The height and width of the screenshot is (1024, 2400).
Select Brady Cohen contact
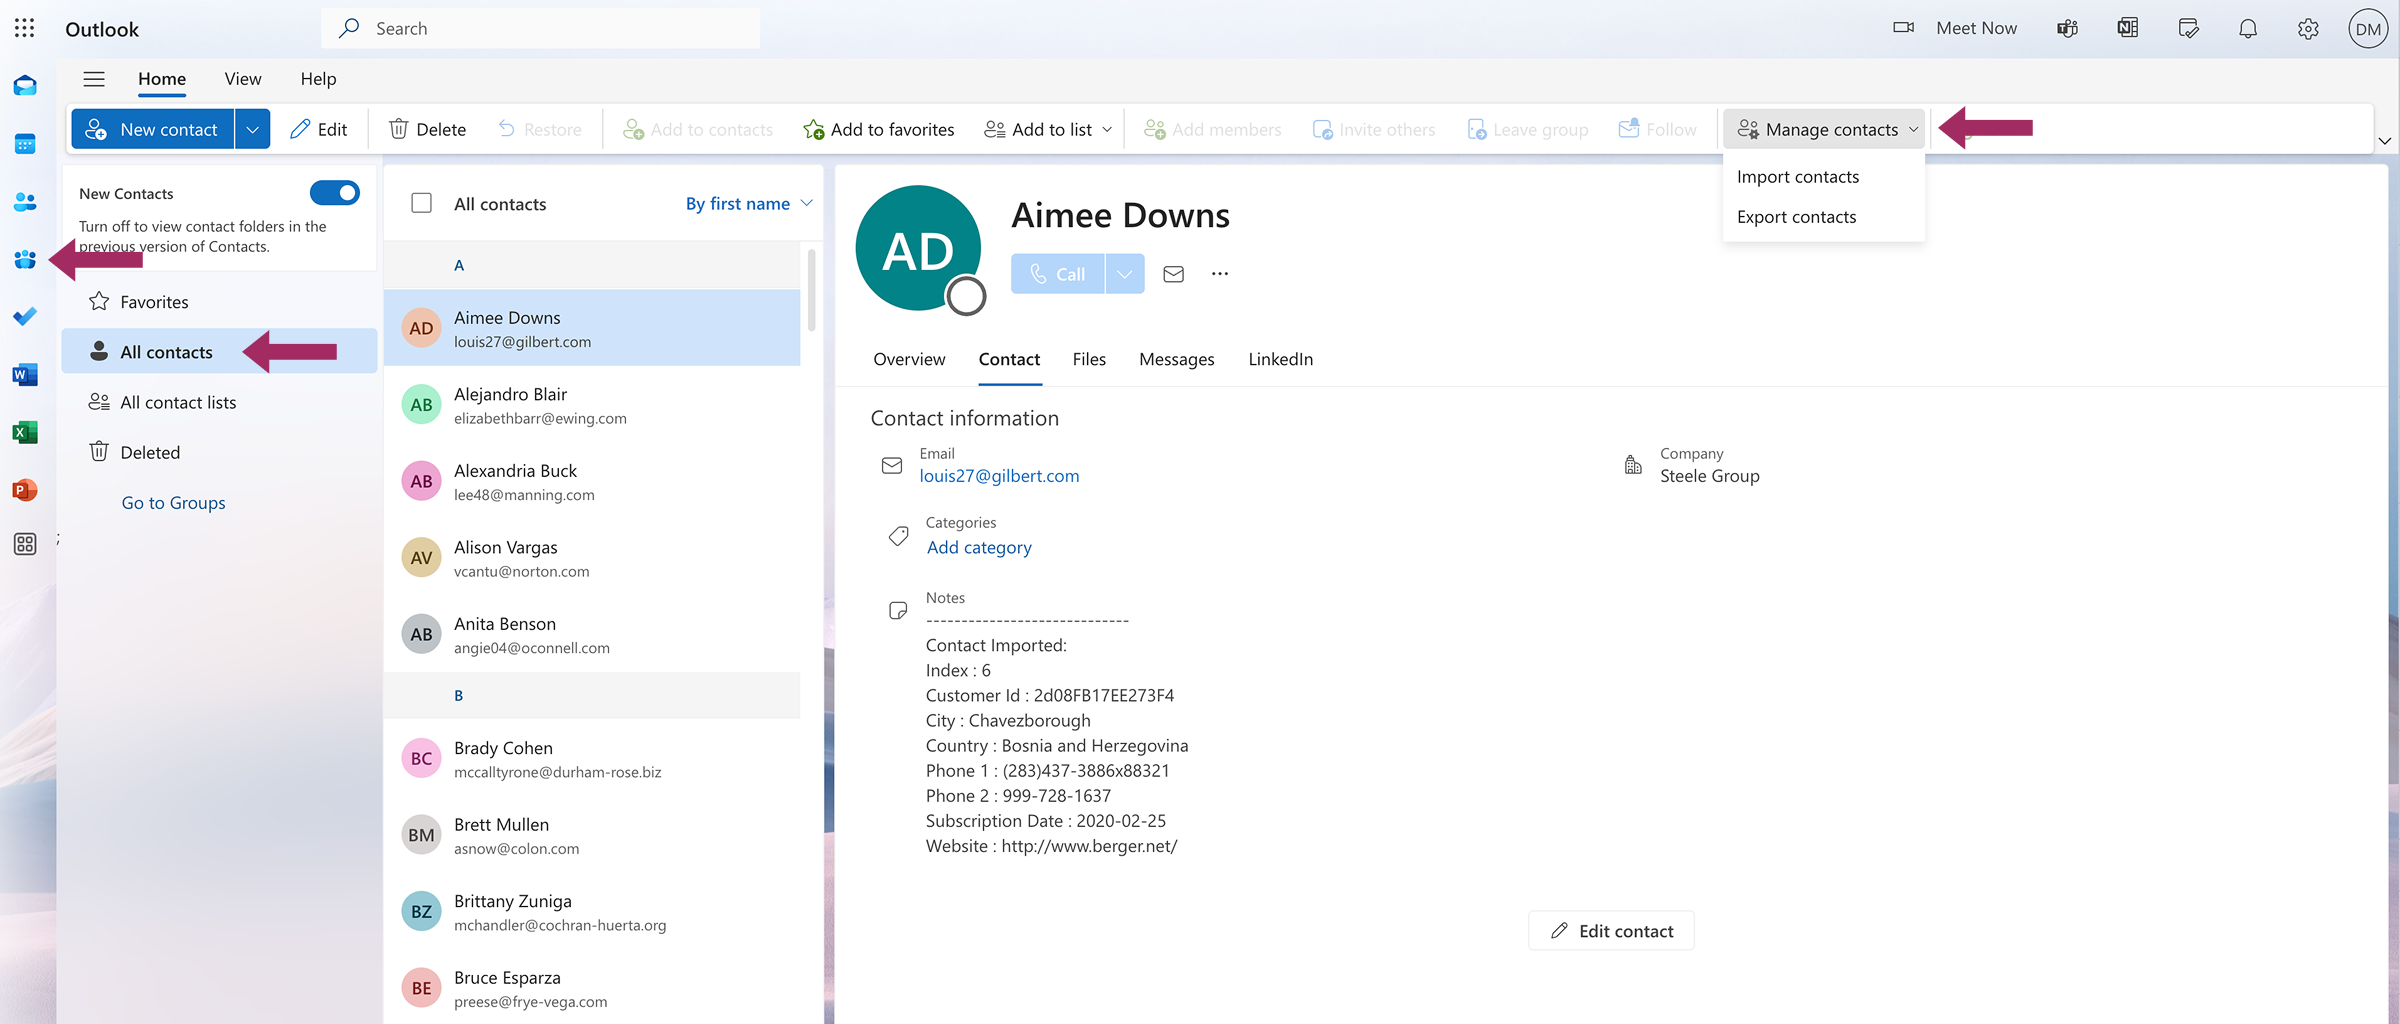(x=592, y=759)
